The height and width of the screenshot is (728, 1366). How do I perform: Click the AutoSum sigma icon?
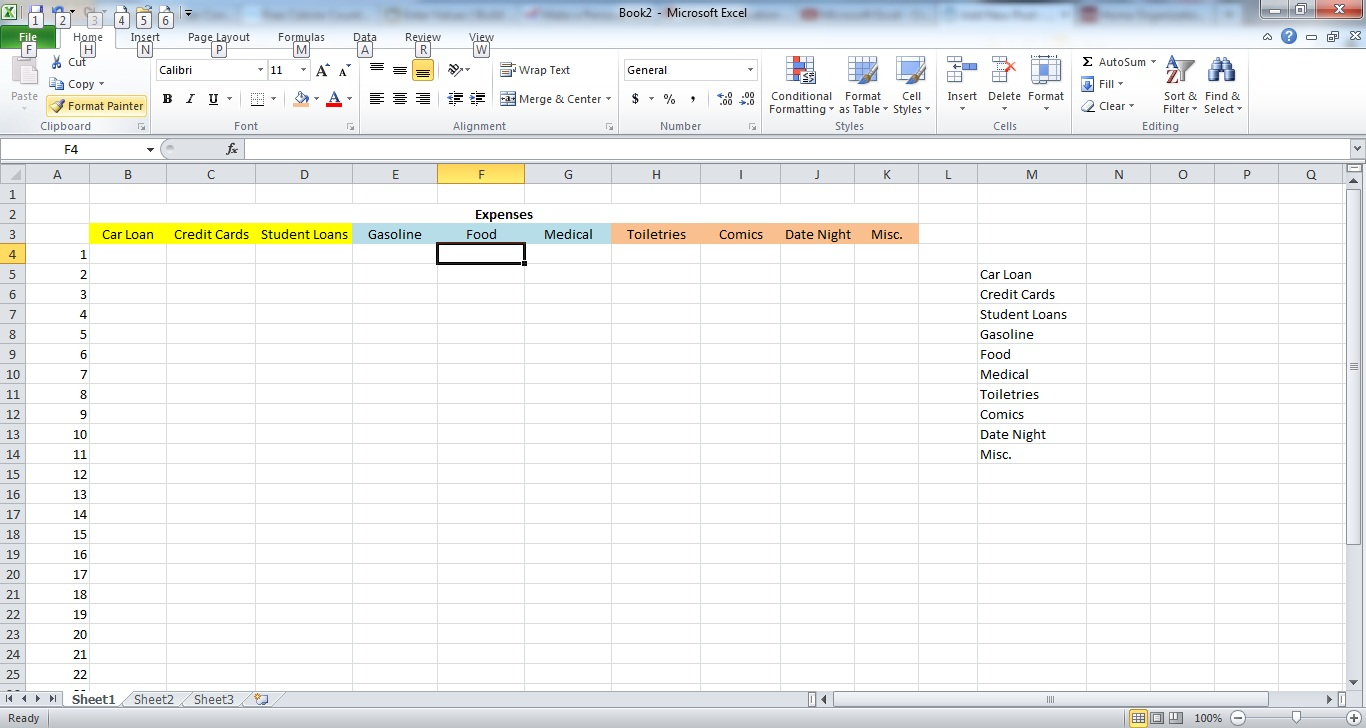pyautogui.click(x=1088, y=62)
